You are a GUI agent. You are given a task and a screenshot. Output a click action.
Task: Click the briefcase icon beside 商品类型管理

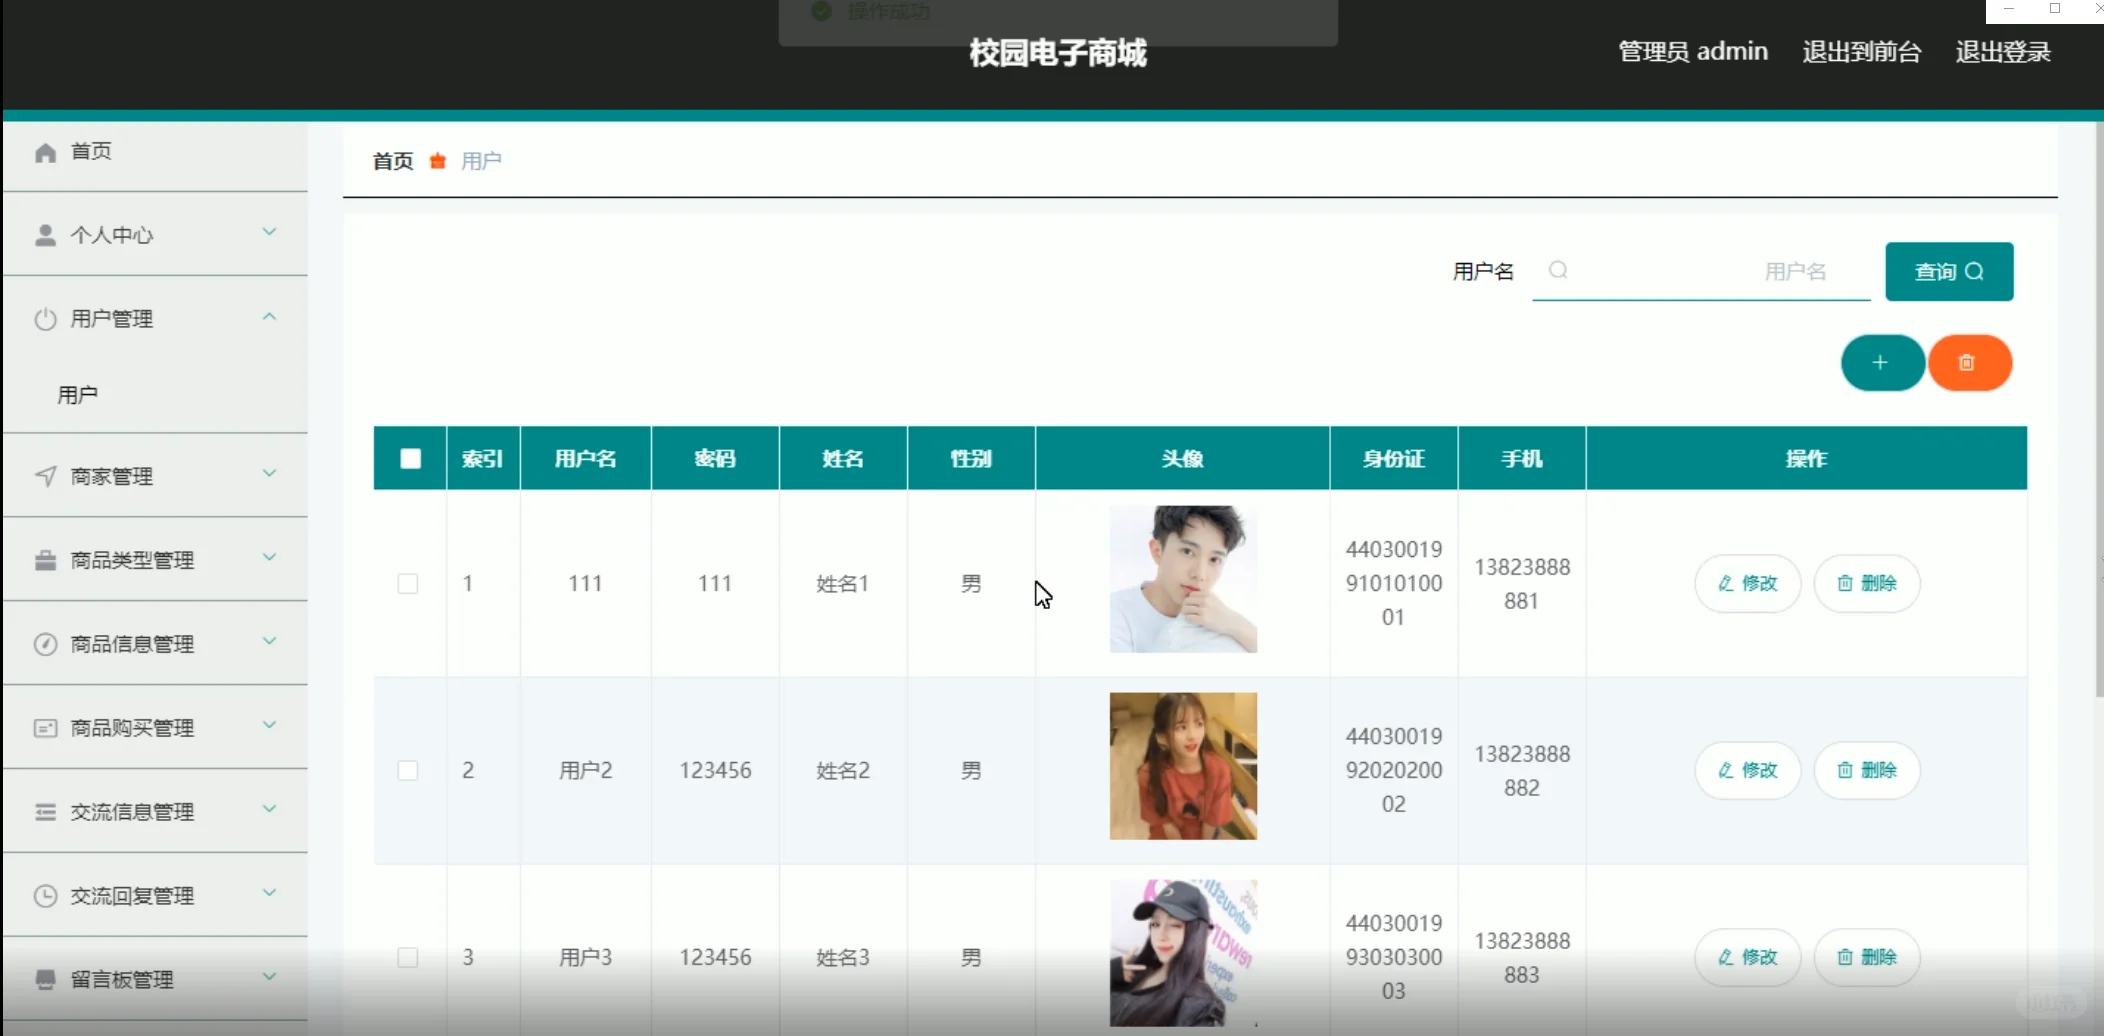[44, 559]
